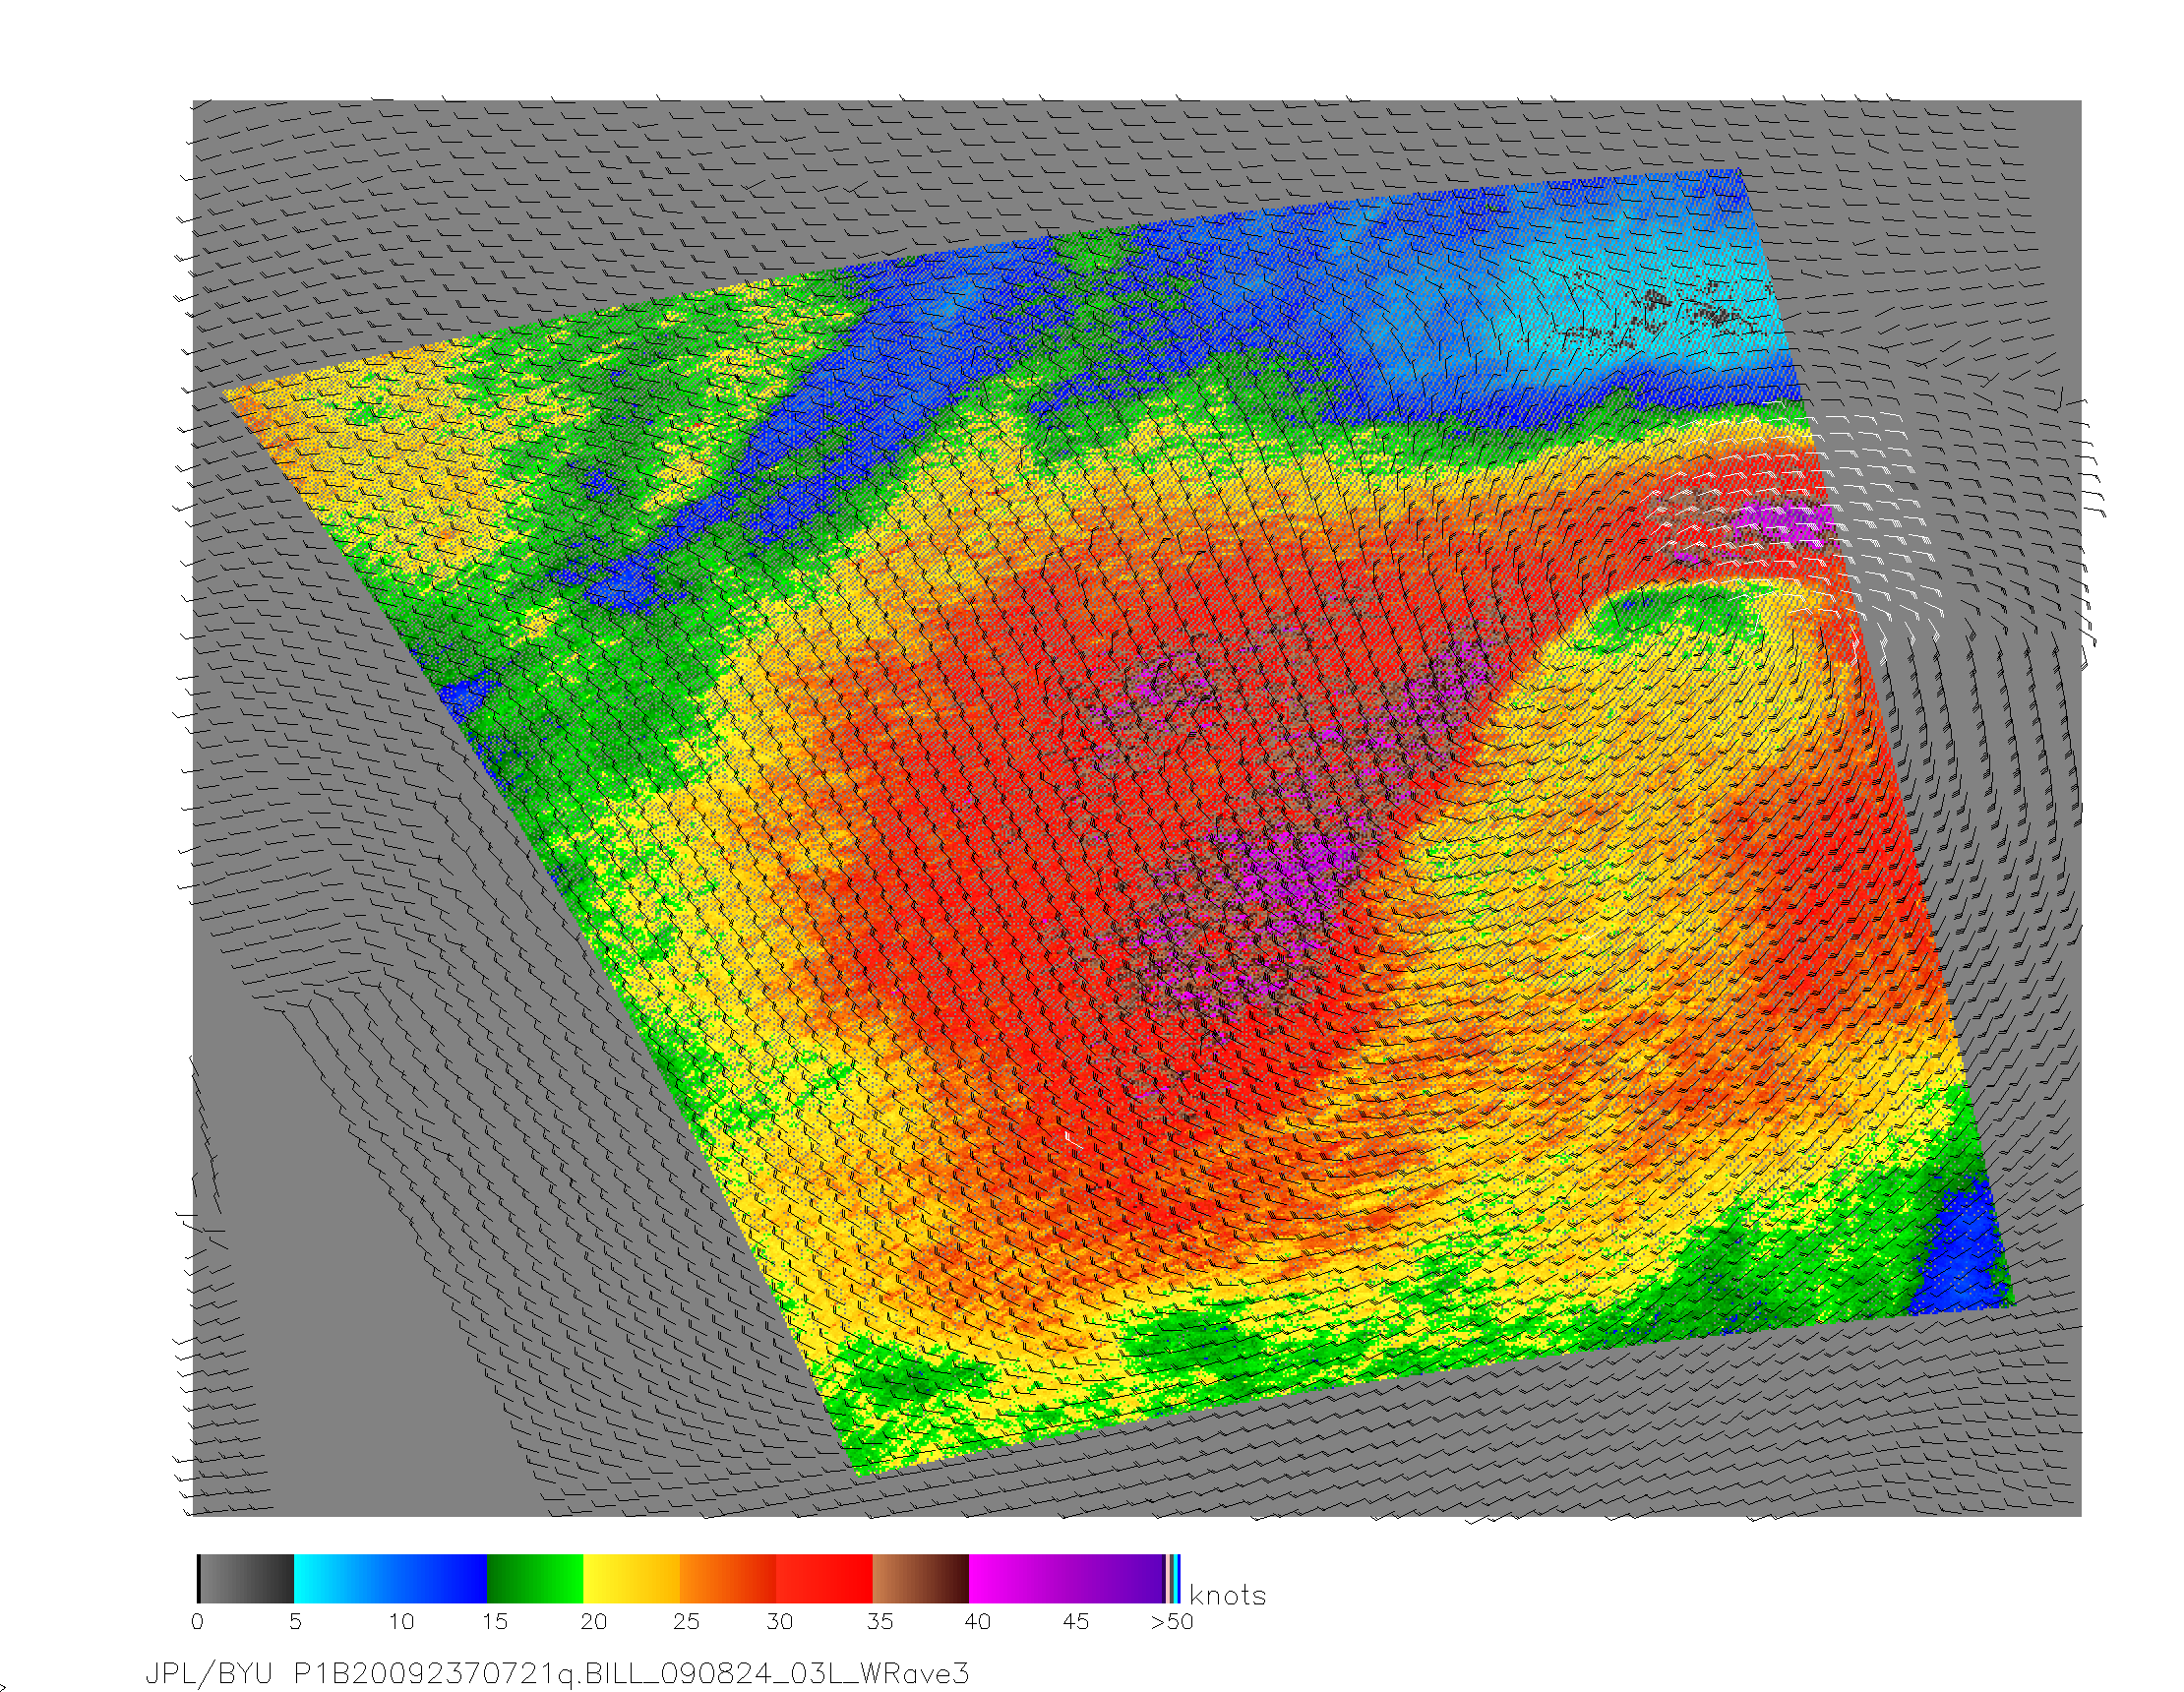Click the cyan-blue 5-15 knots legend segment
The width and height of the screenshot is (2184, 1692).
(x=391, y=1579)
